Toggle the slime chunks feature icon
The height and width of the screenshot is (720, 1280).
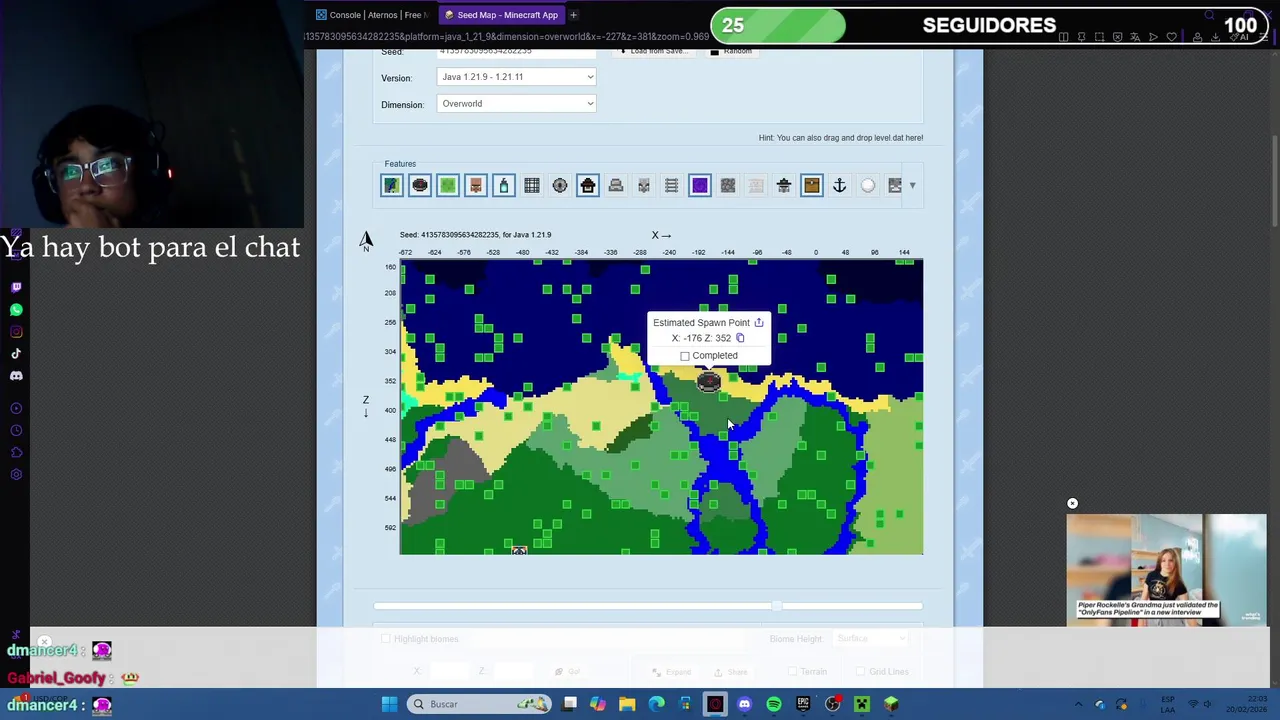[447, 185]
